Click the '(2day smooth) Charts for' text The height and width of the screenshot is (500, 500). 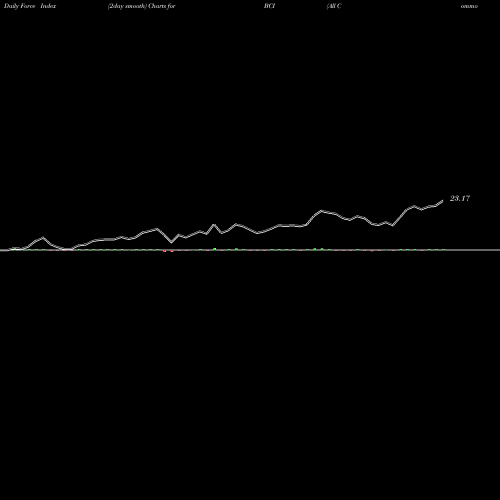[x=142, y=6]
